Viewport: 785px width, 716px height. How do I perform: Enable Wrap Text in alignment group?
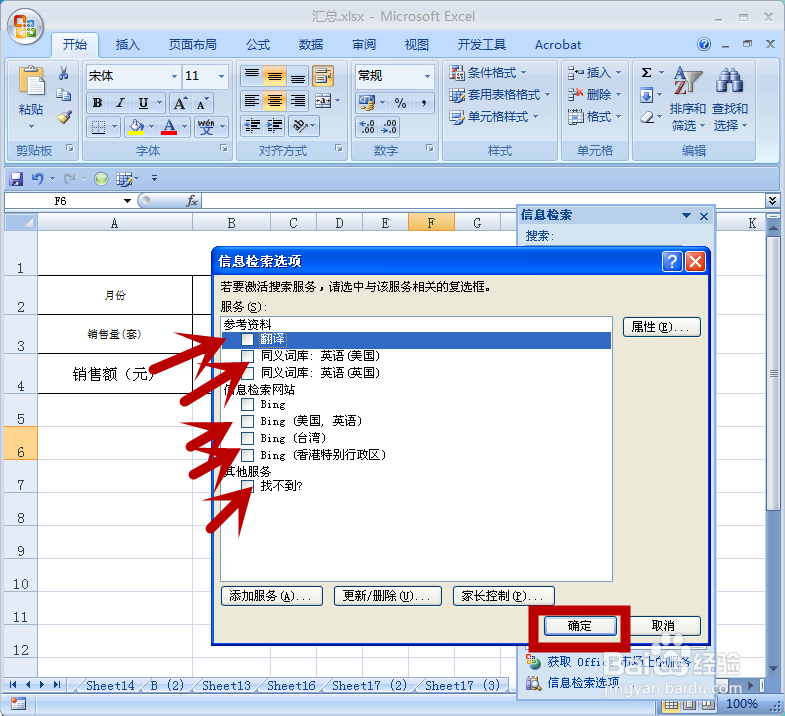[323, 76]
